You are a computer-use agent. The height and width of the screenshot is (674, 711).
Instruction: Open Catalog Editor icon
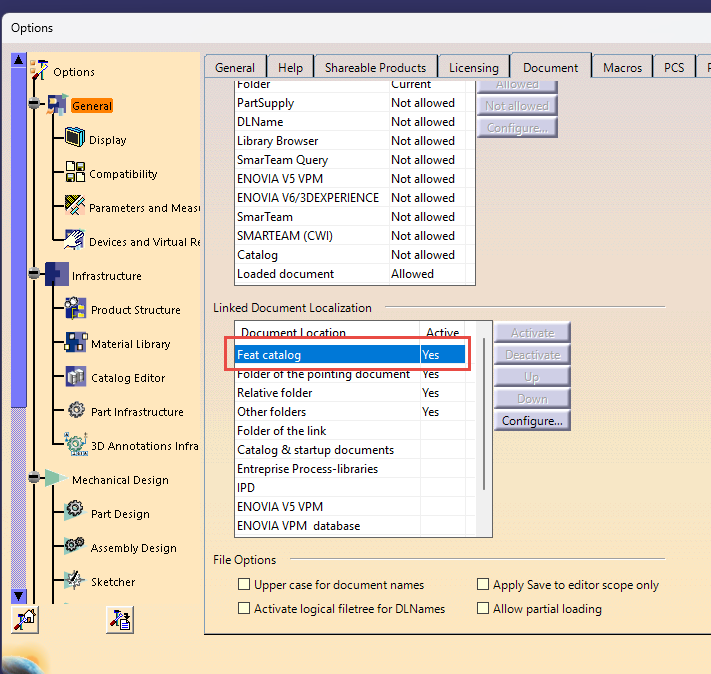coord(76,376)
